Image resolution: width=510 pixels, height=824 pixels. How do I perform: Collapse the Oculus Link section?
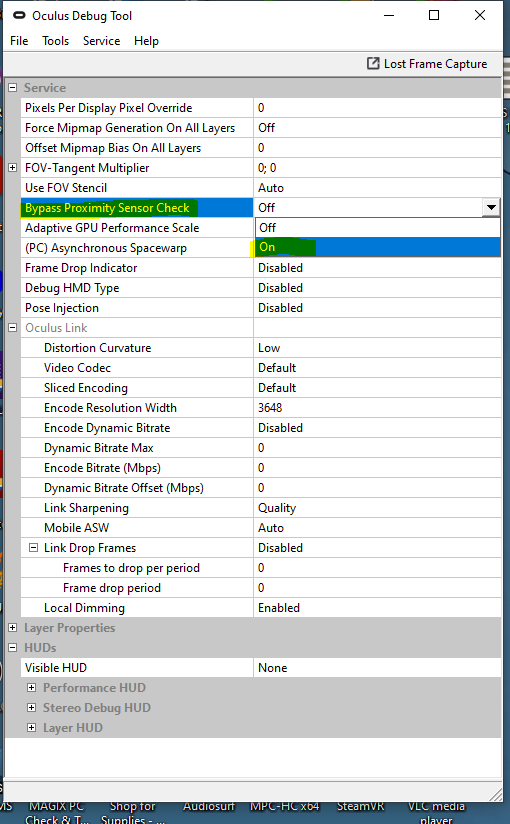[x=13, y=327]
